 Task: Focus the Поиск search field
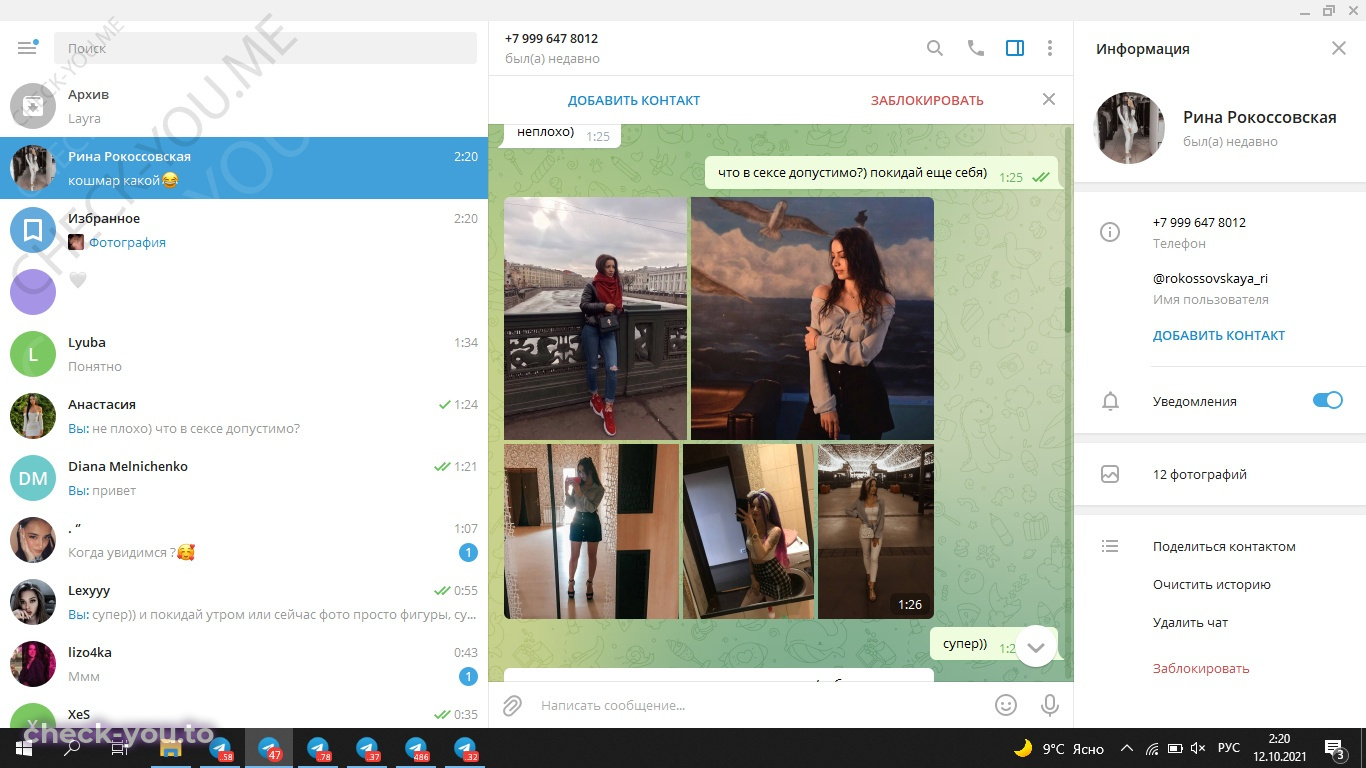265,48
